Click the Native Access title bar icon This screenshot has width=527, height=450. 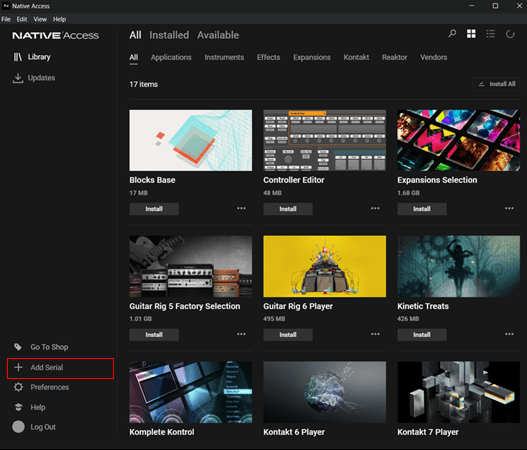pyautogui.click(x=6, y=6)
